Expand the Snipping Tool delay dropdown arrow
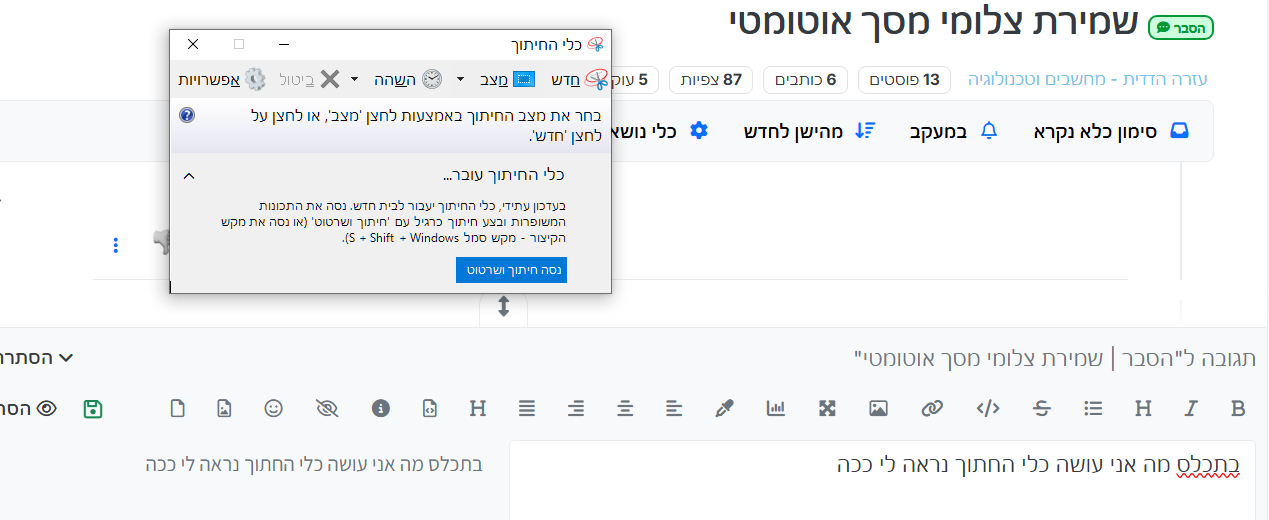The width and height of the screenshot is (1269, 520). coord(354,79)
